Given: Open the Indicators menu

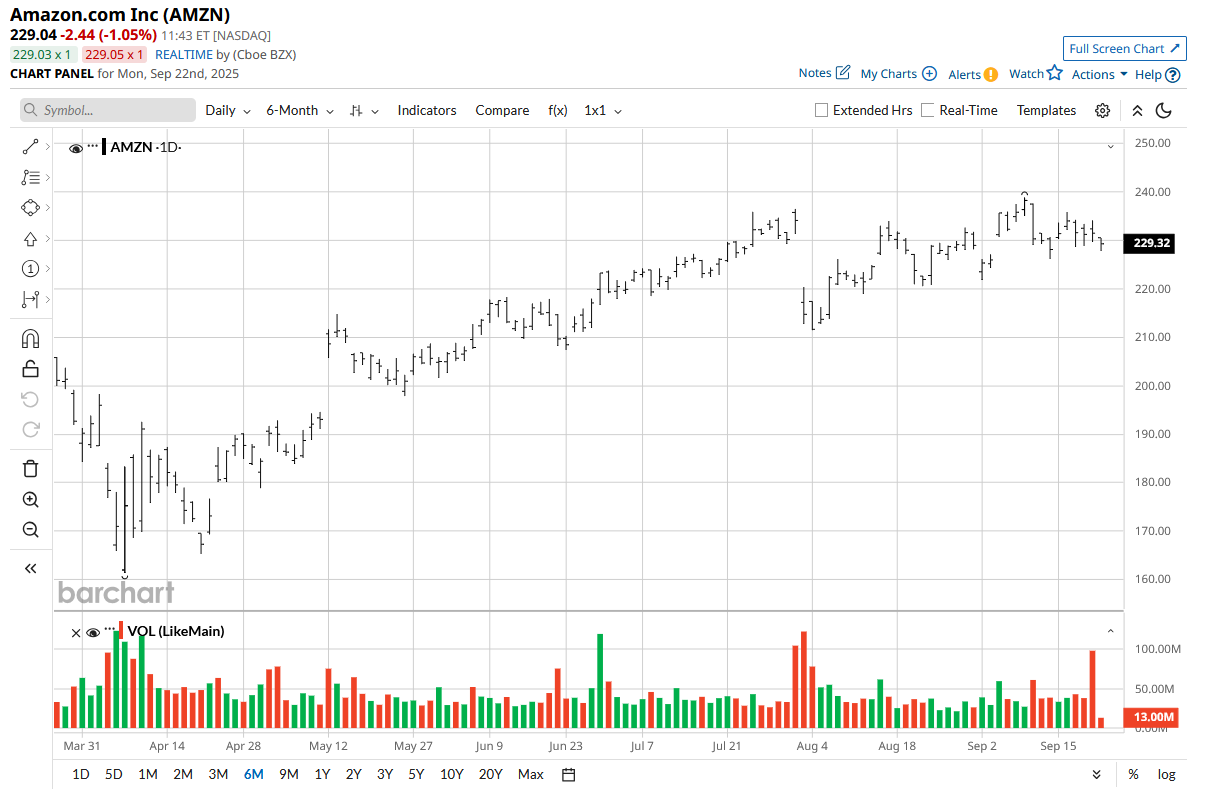Looking at the screenshot, I should (427, 111).
